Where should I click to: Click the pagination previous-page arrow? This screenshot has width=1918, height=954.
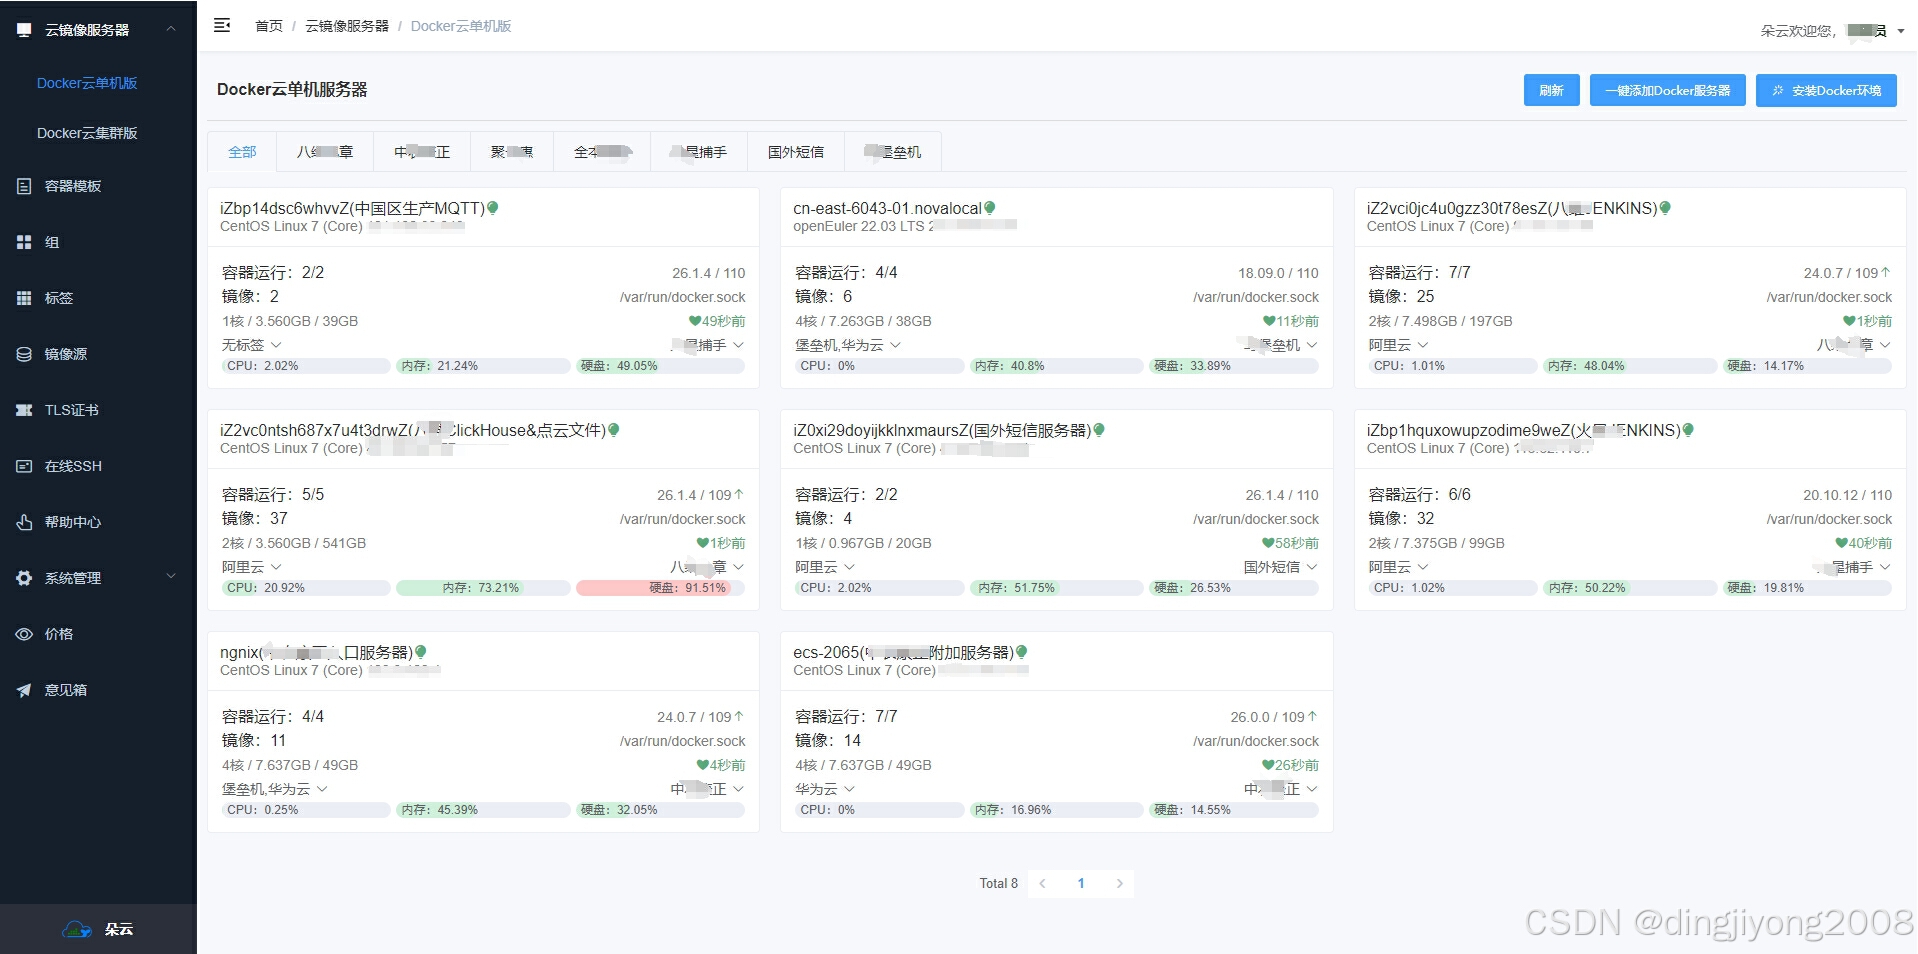pos(1042,883)
